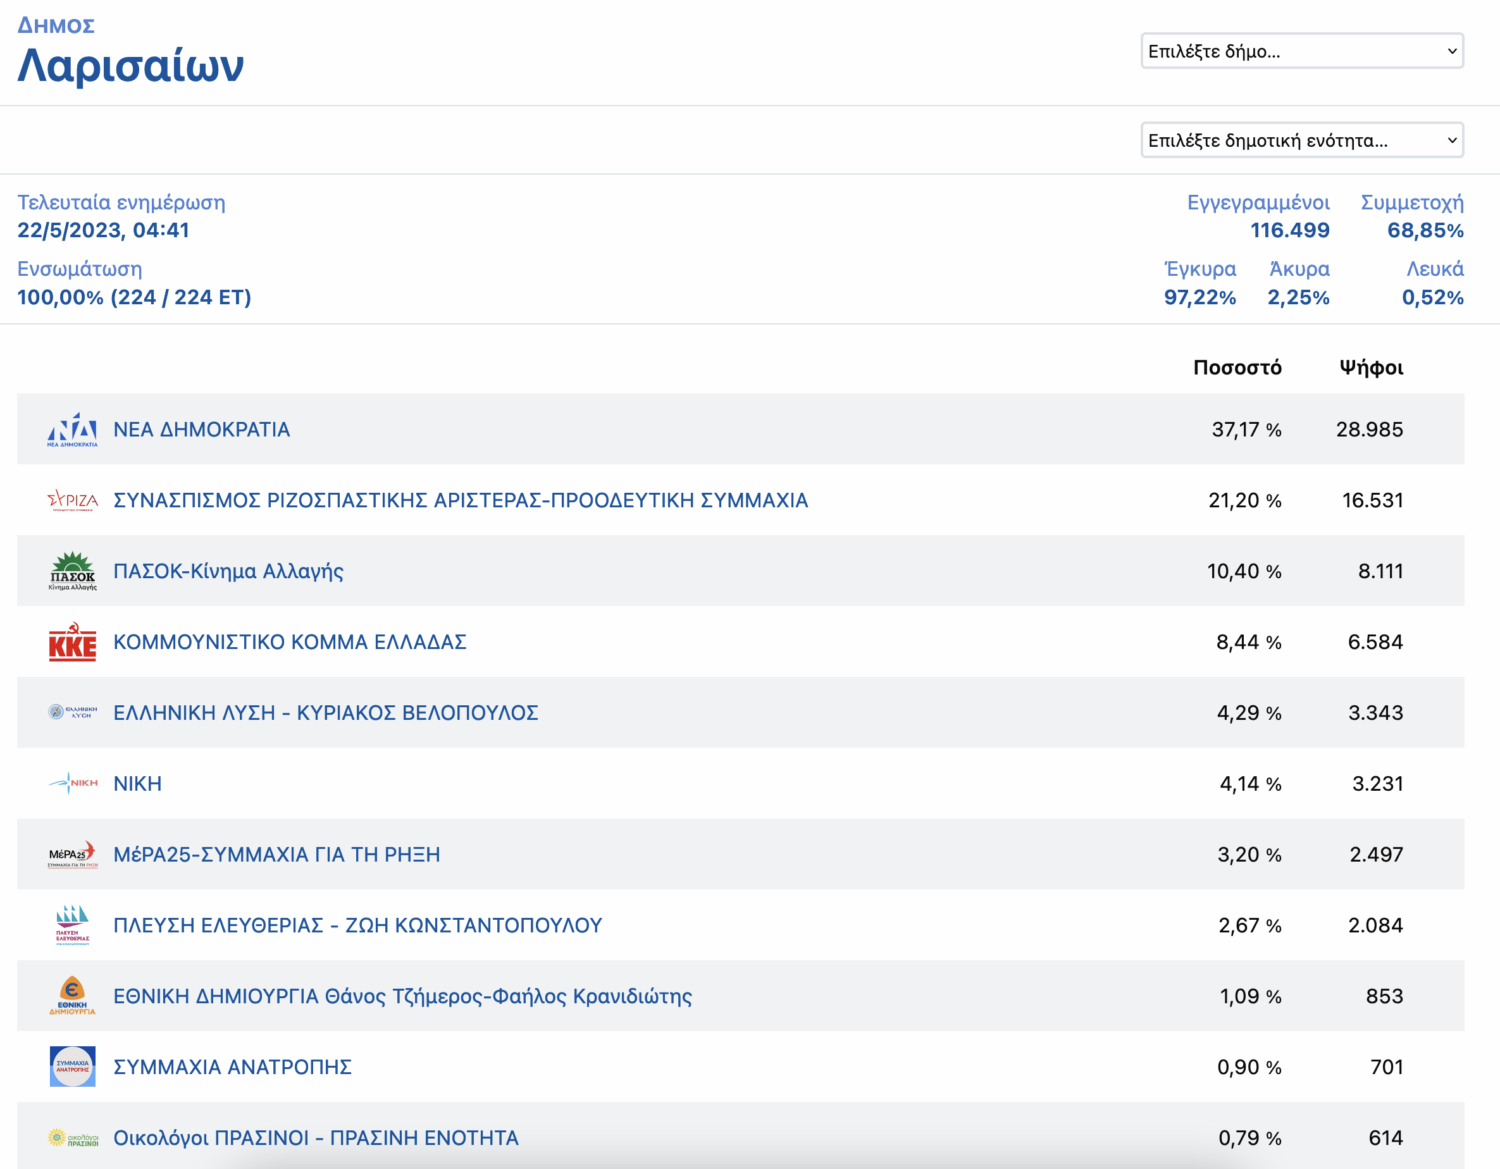Screen dimensions: 1500x1169
Task: Click the 'Ψήφοι' column header
Action: (1371, 368)
